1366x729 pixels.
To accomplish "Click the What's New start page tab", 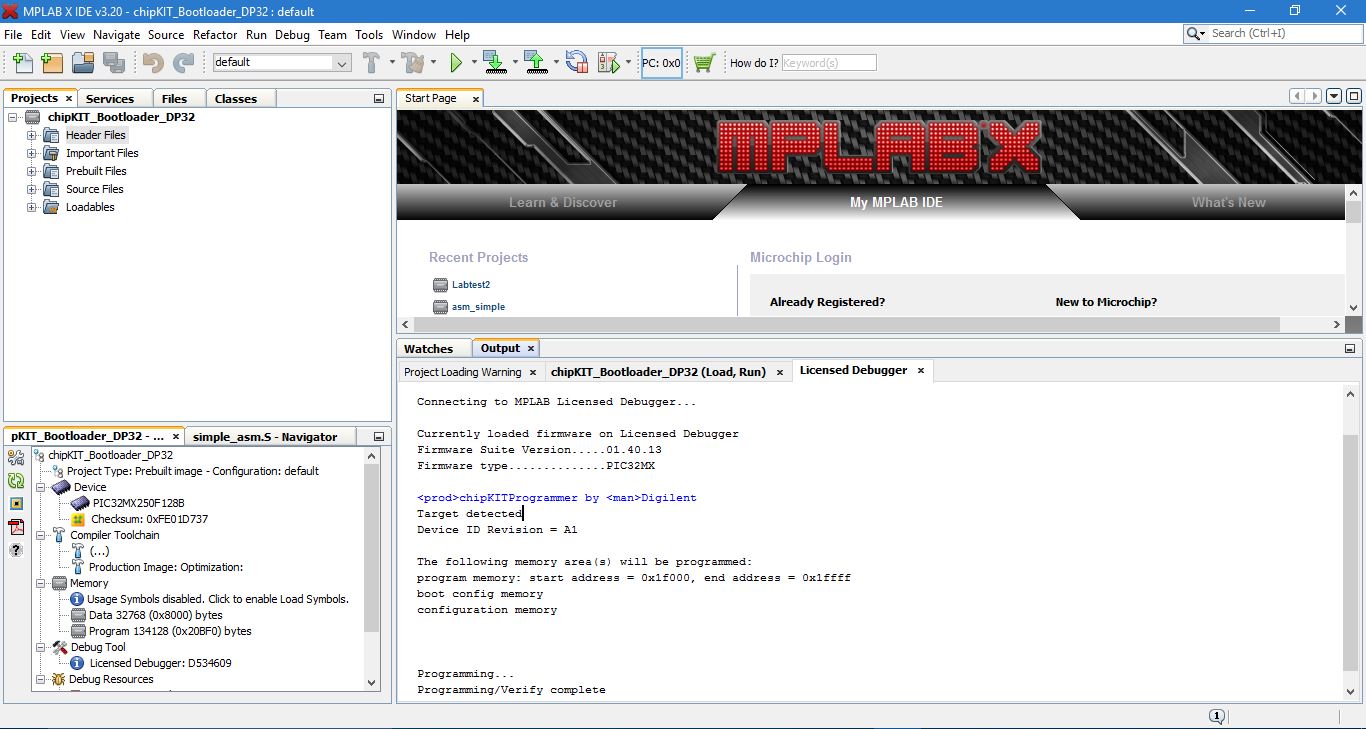I will coord(1228,203).
